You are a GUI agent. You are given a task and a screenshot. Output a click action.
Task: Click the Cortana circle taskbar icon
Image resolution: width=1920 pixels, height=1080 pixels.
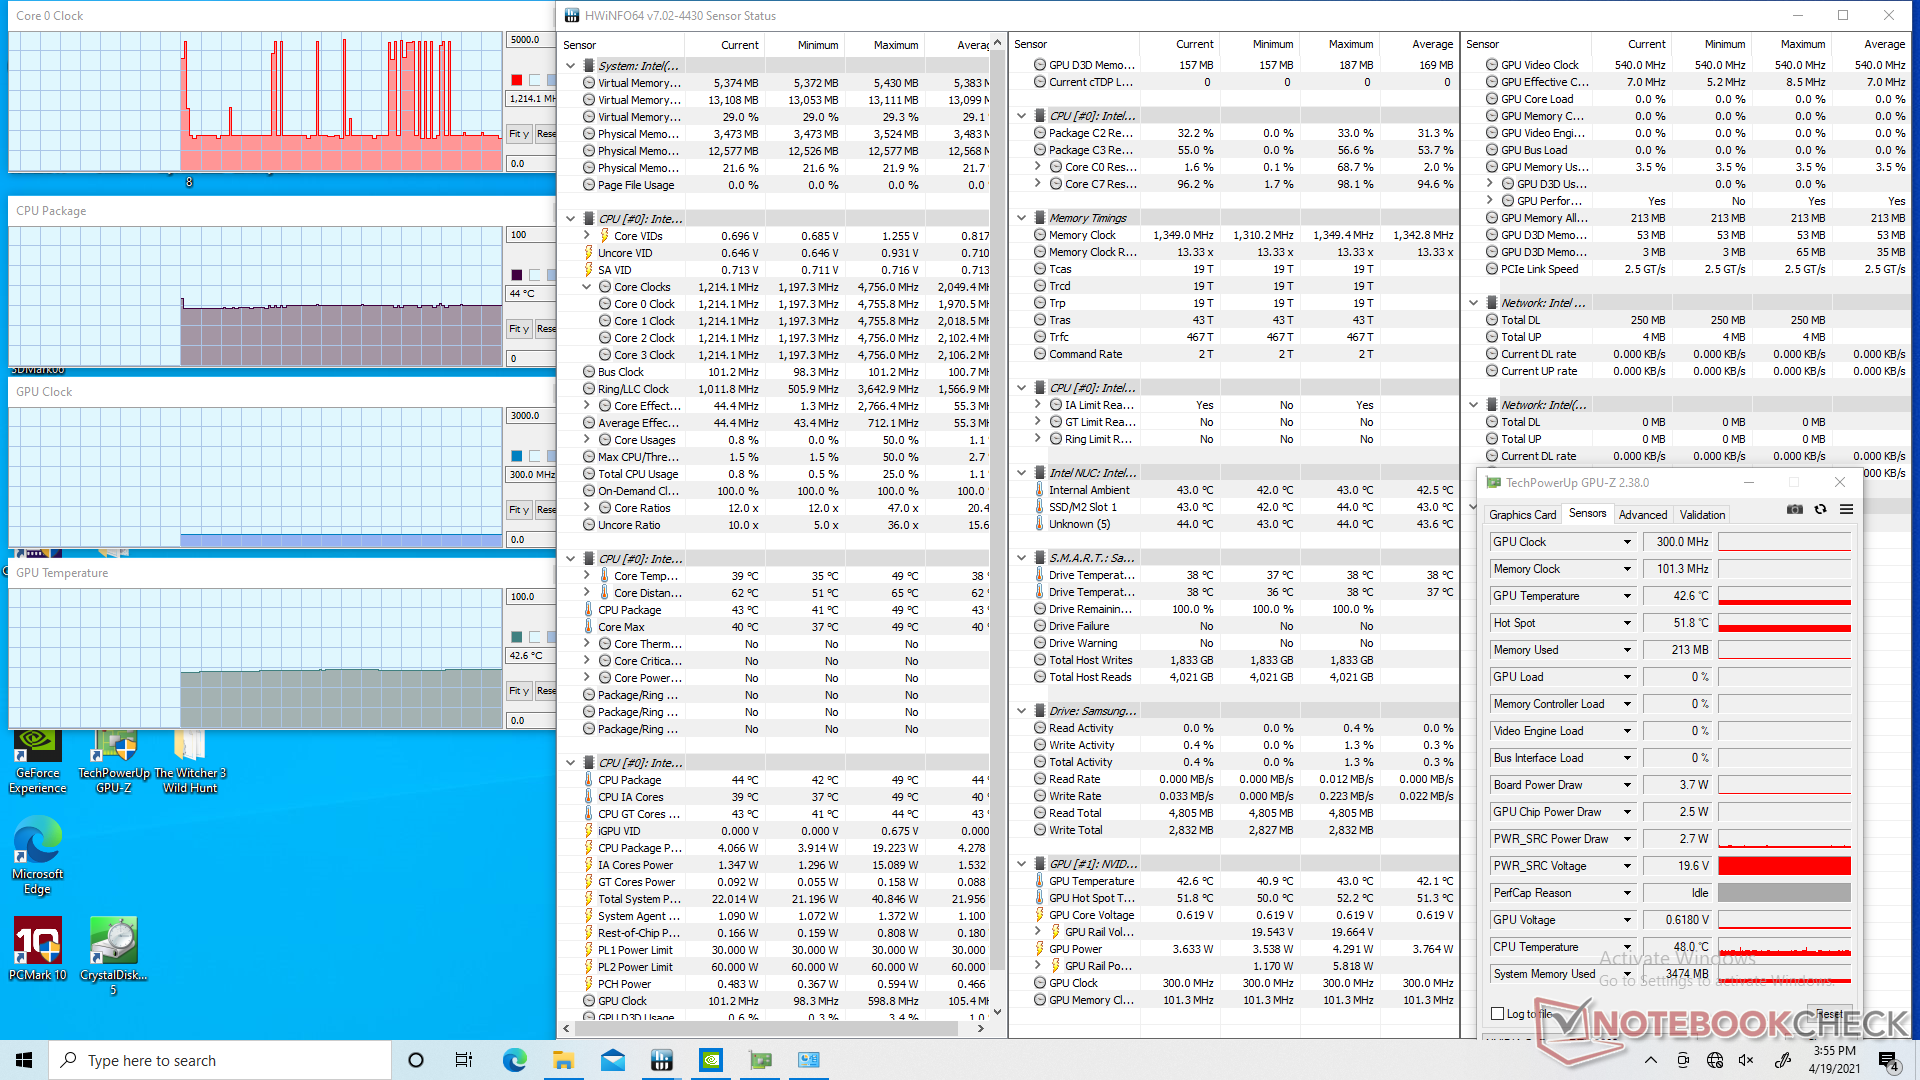416,1060
